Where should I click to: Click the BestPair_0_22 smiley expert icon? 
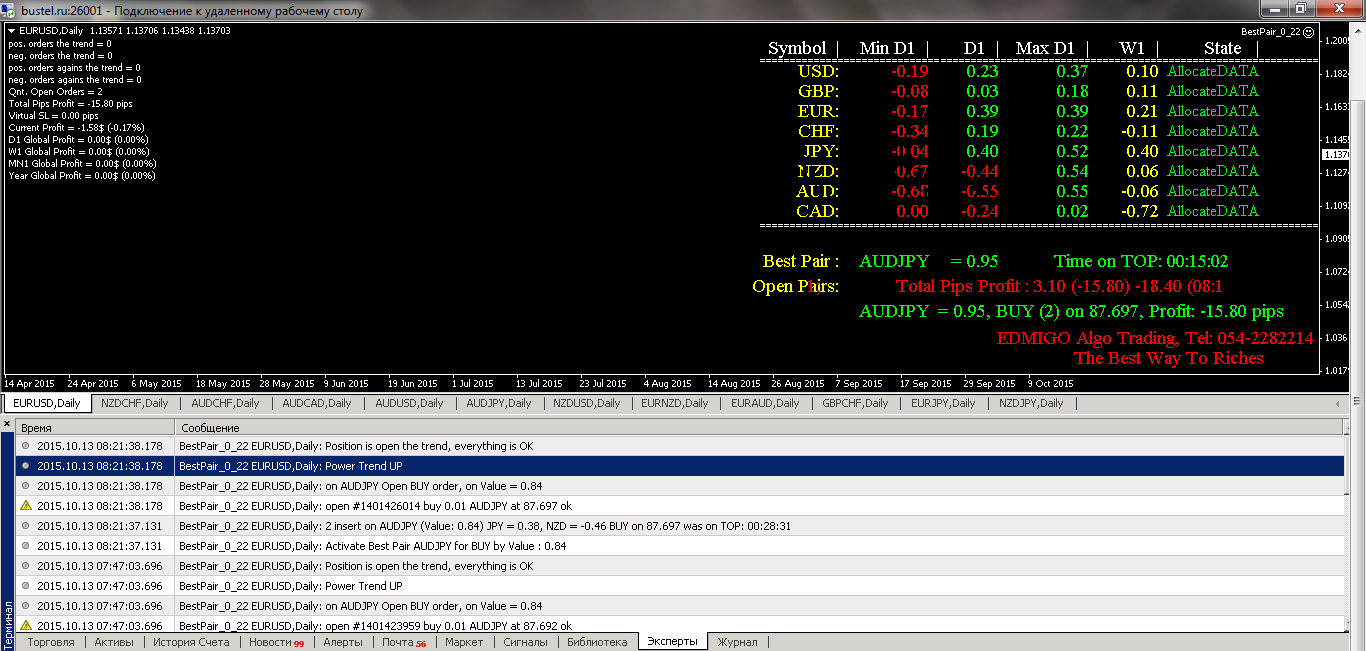(1308, 32)
